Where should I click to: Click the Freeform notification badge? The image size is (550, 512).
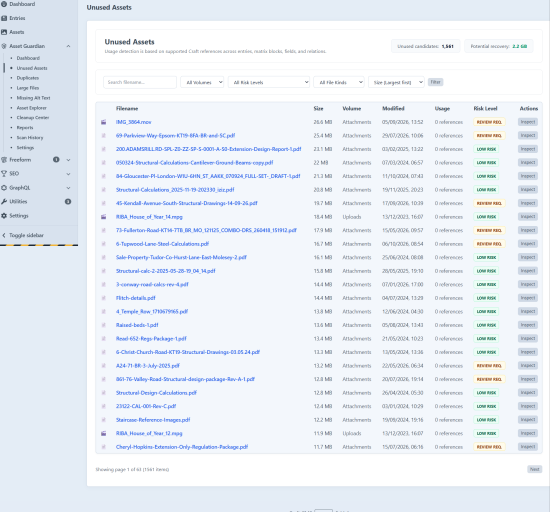(x=56, y=160)
